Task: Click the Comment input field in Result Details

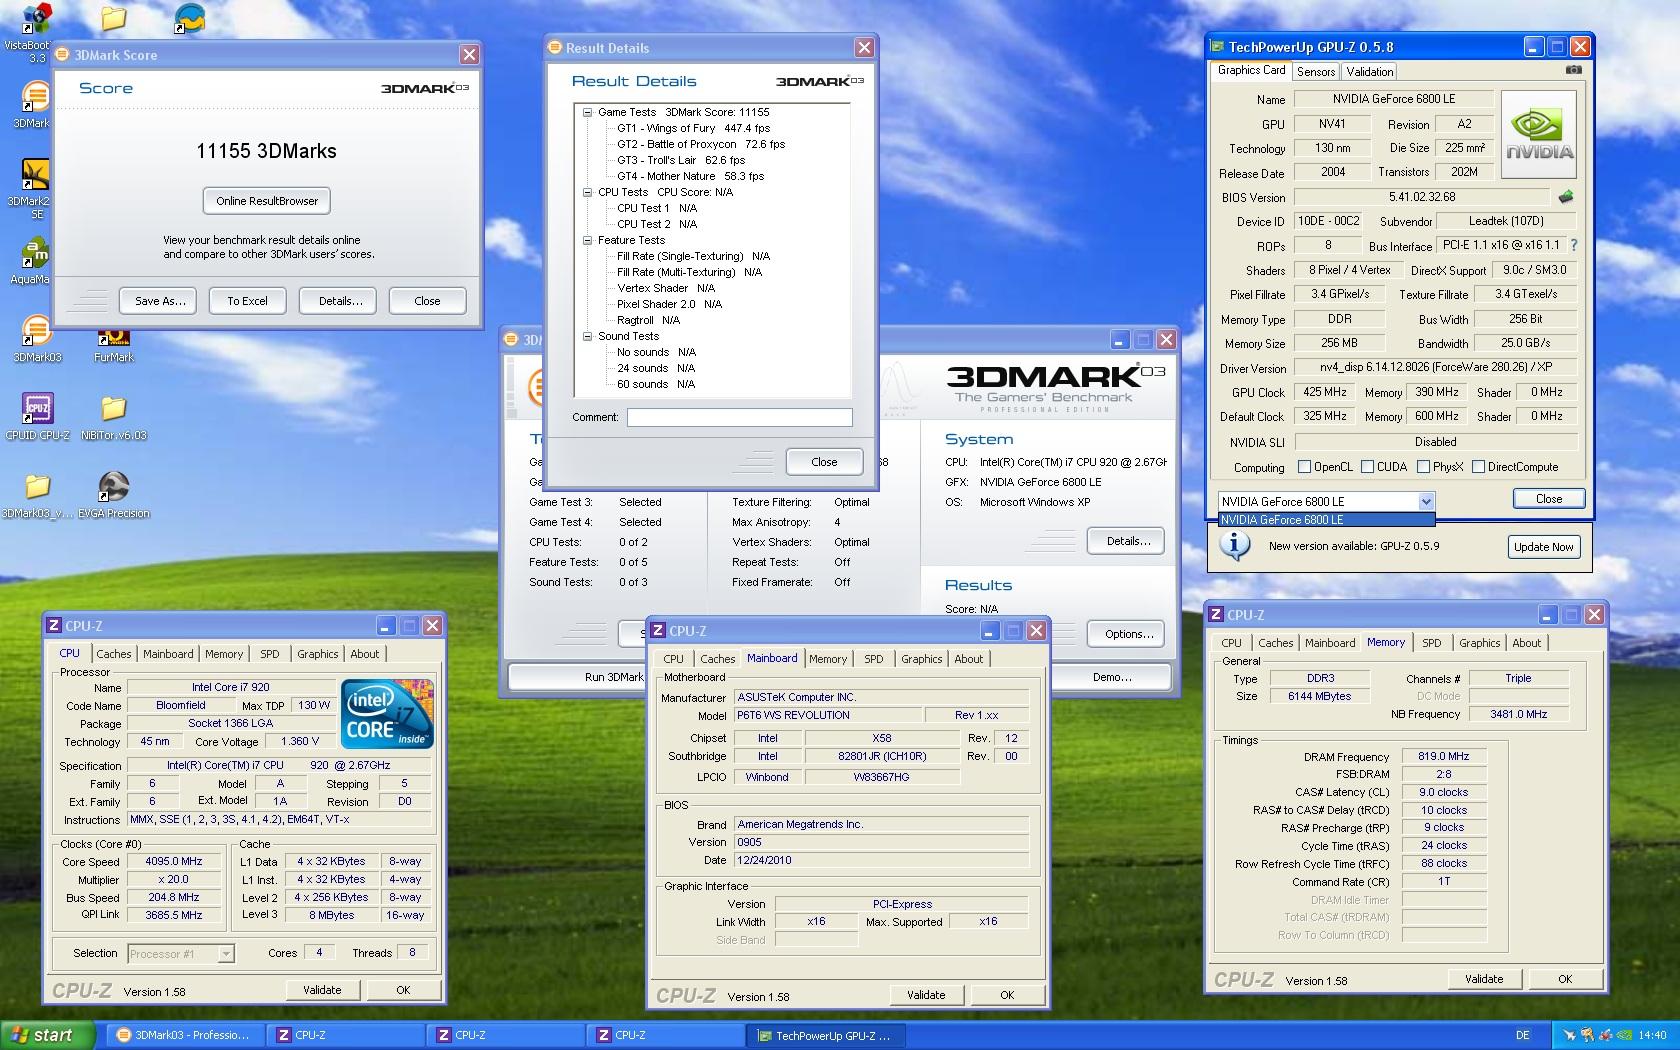Action: [x=740, y=418]
